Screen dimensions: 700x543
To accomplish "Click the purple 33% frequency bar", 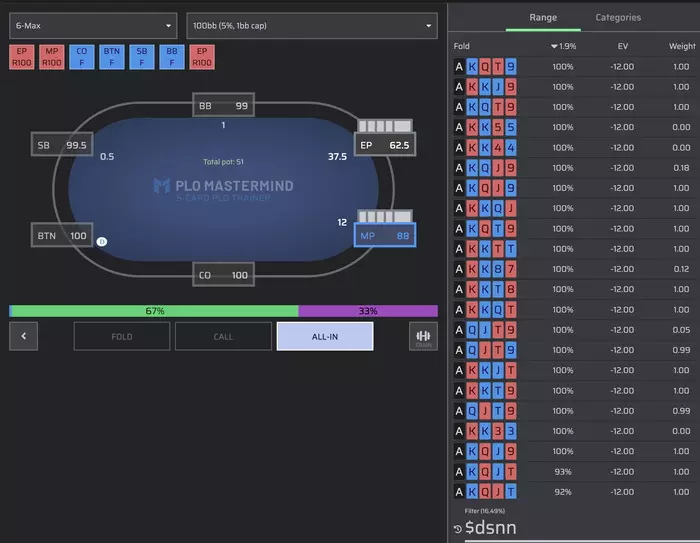I will point(368,311).
